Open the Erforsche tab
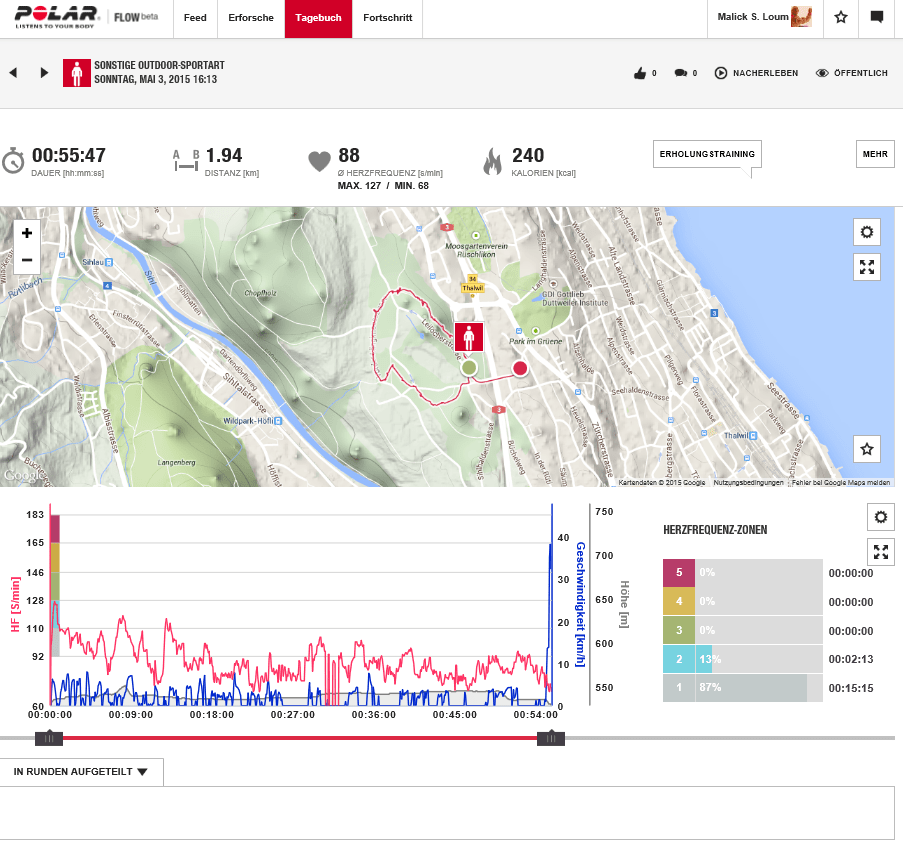This screenshot has width=903, height=847. point(250,18)
